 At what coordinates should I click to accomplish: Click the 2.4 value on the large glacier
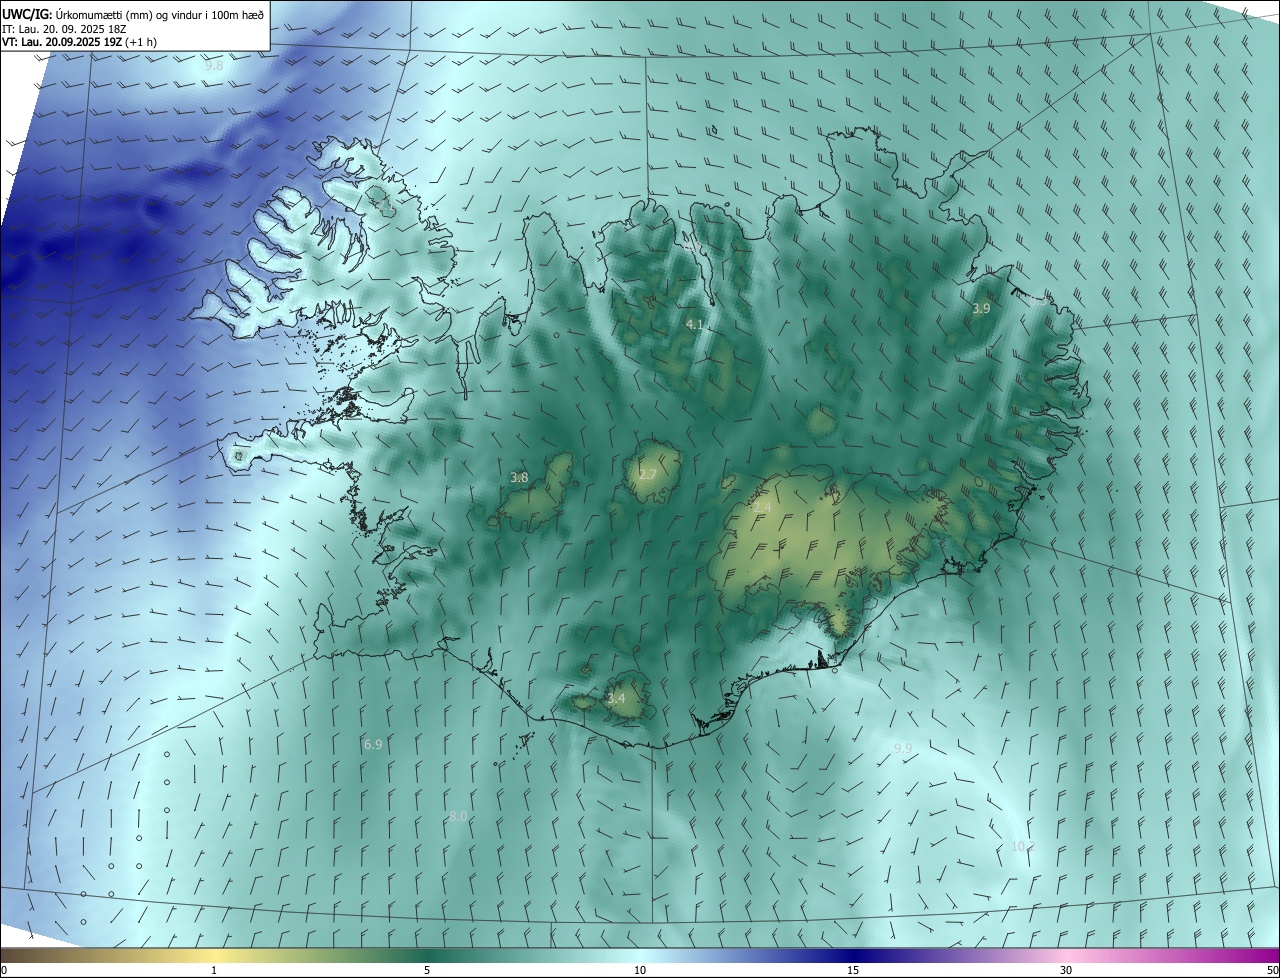click(x=762, y=508)
